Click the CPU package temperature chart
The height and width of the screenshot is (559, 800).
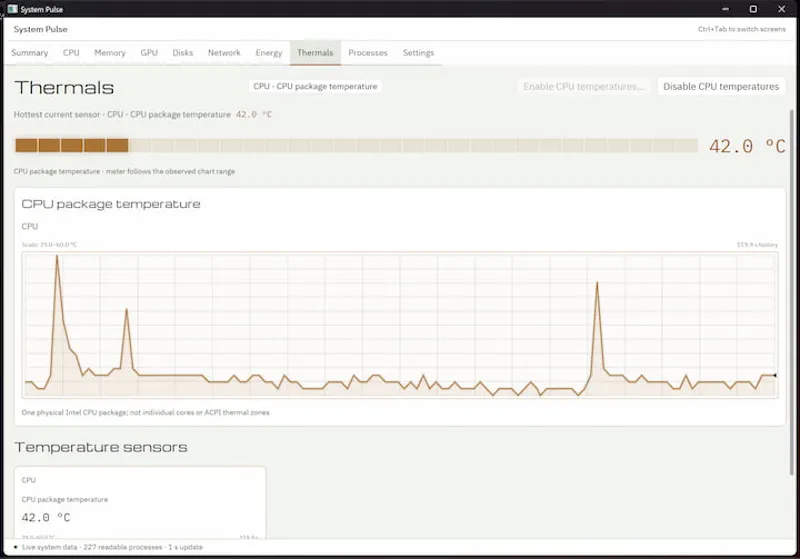click(400, 324)
